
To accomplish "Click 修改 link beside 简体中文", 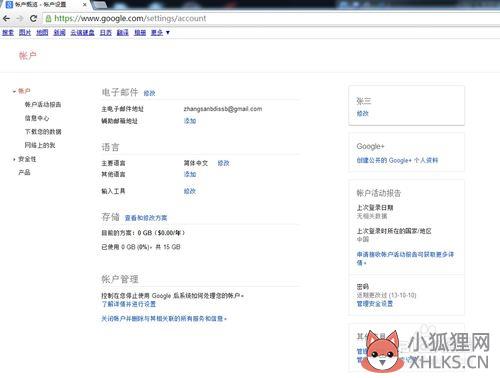I will 223,163.
